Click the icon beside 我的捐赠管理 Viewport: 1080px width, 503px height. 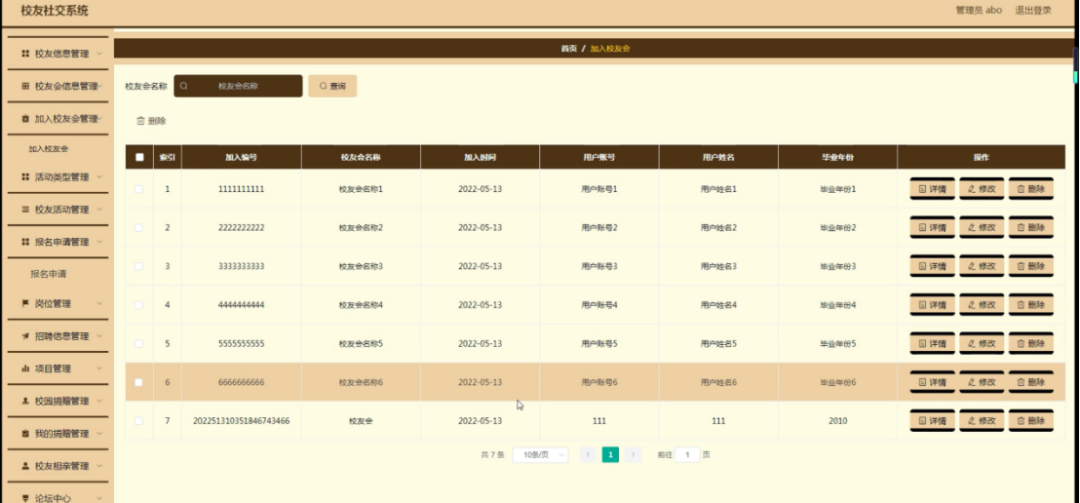(25, 433)
